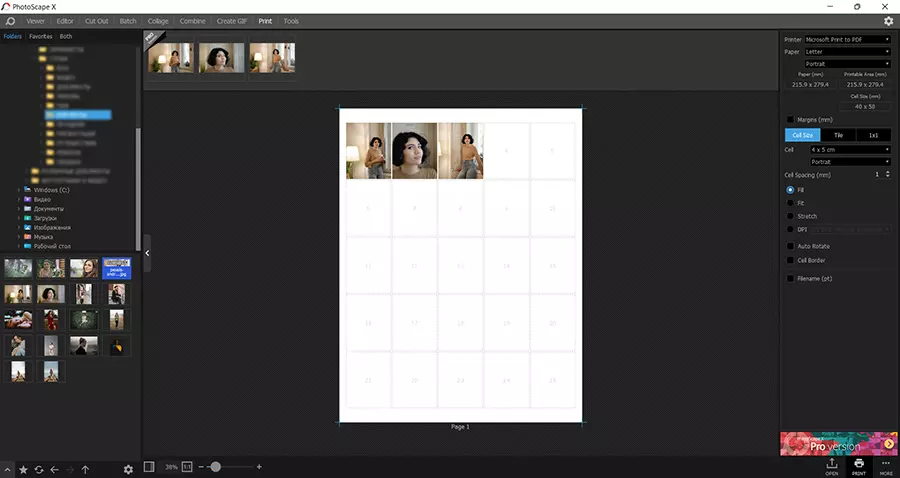Viewport: 900px width, 478px height.
Task: Enable the Cell Border checkbox
Action: tap(790, 260)
